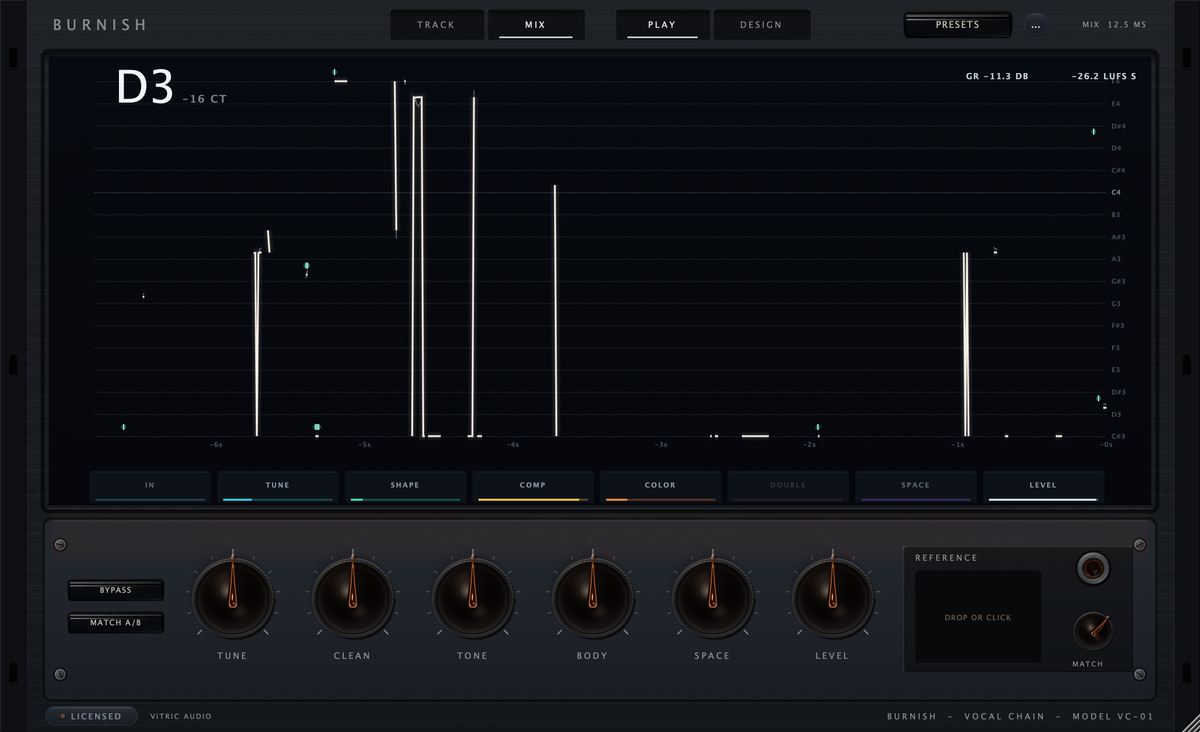
Task: Click the TUNE knob
Action: [232, 598]
